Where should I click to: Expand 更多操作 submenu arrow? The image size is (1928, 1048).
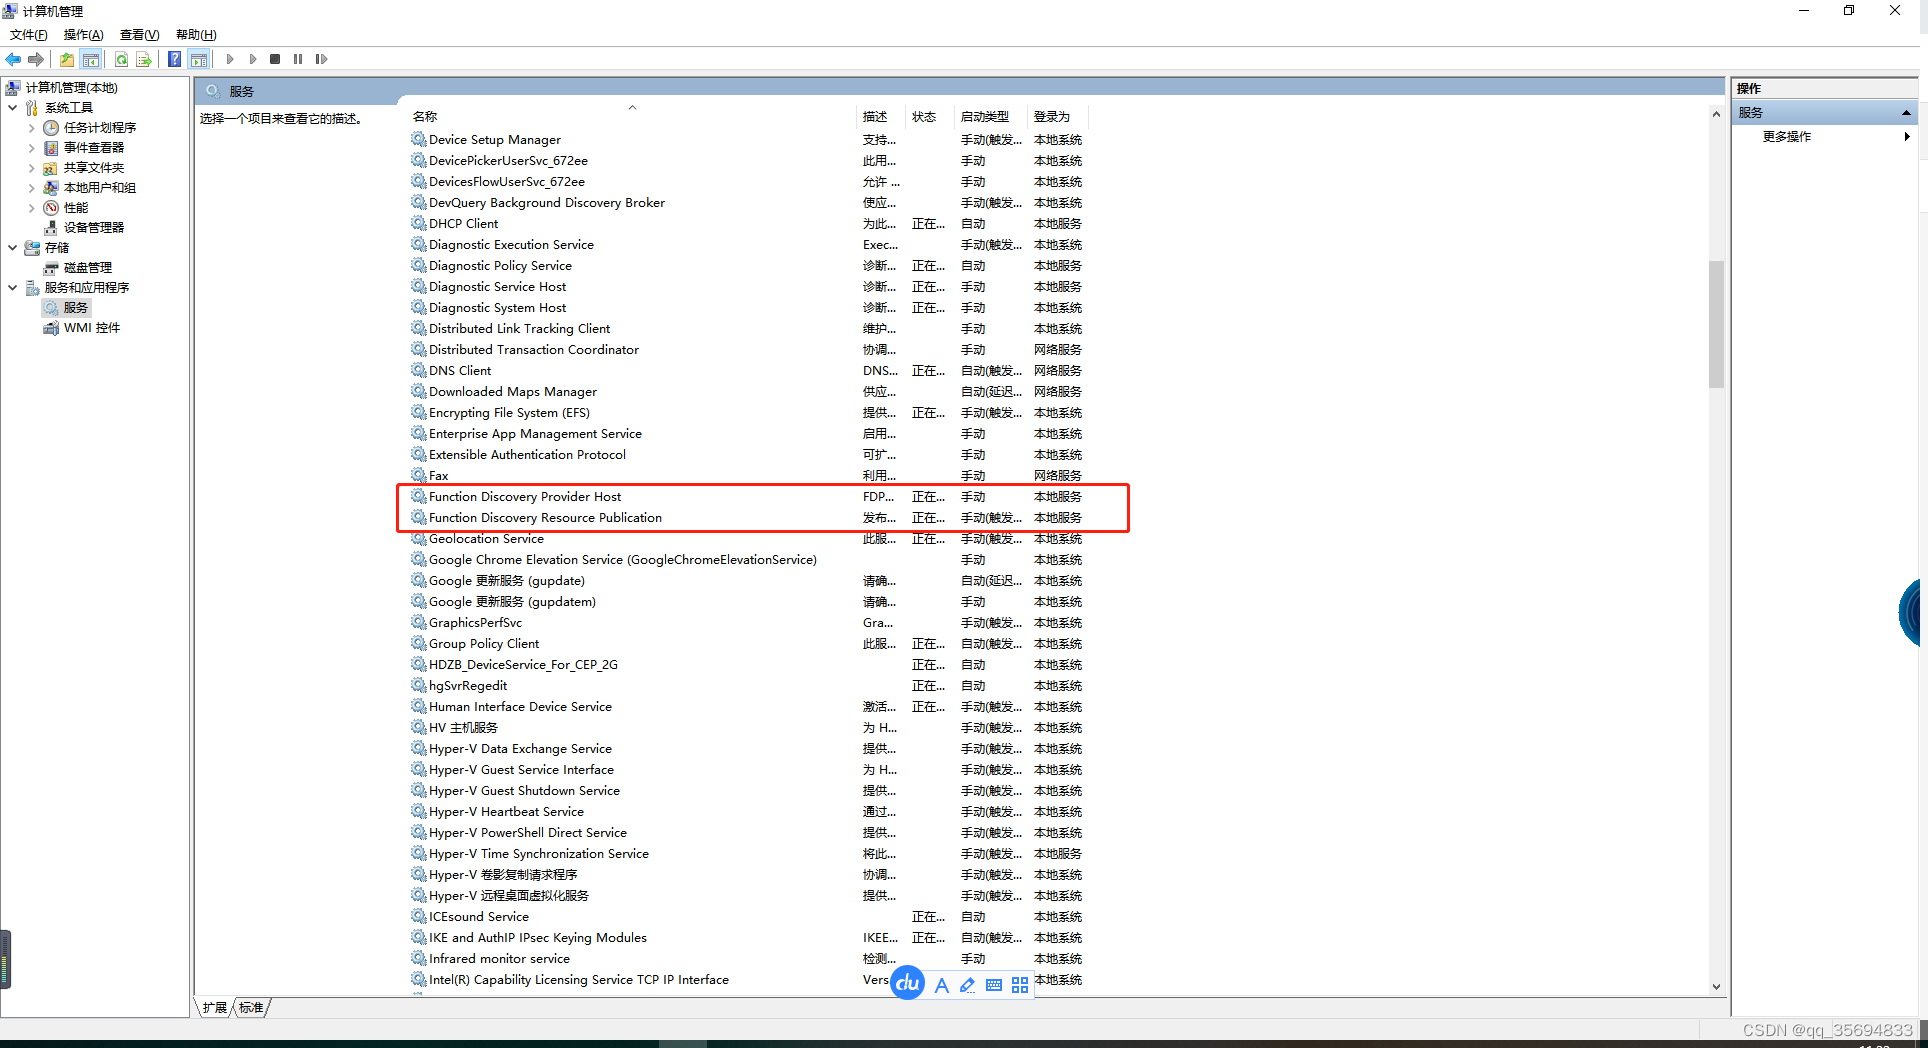1907,137
